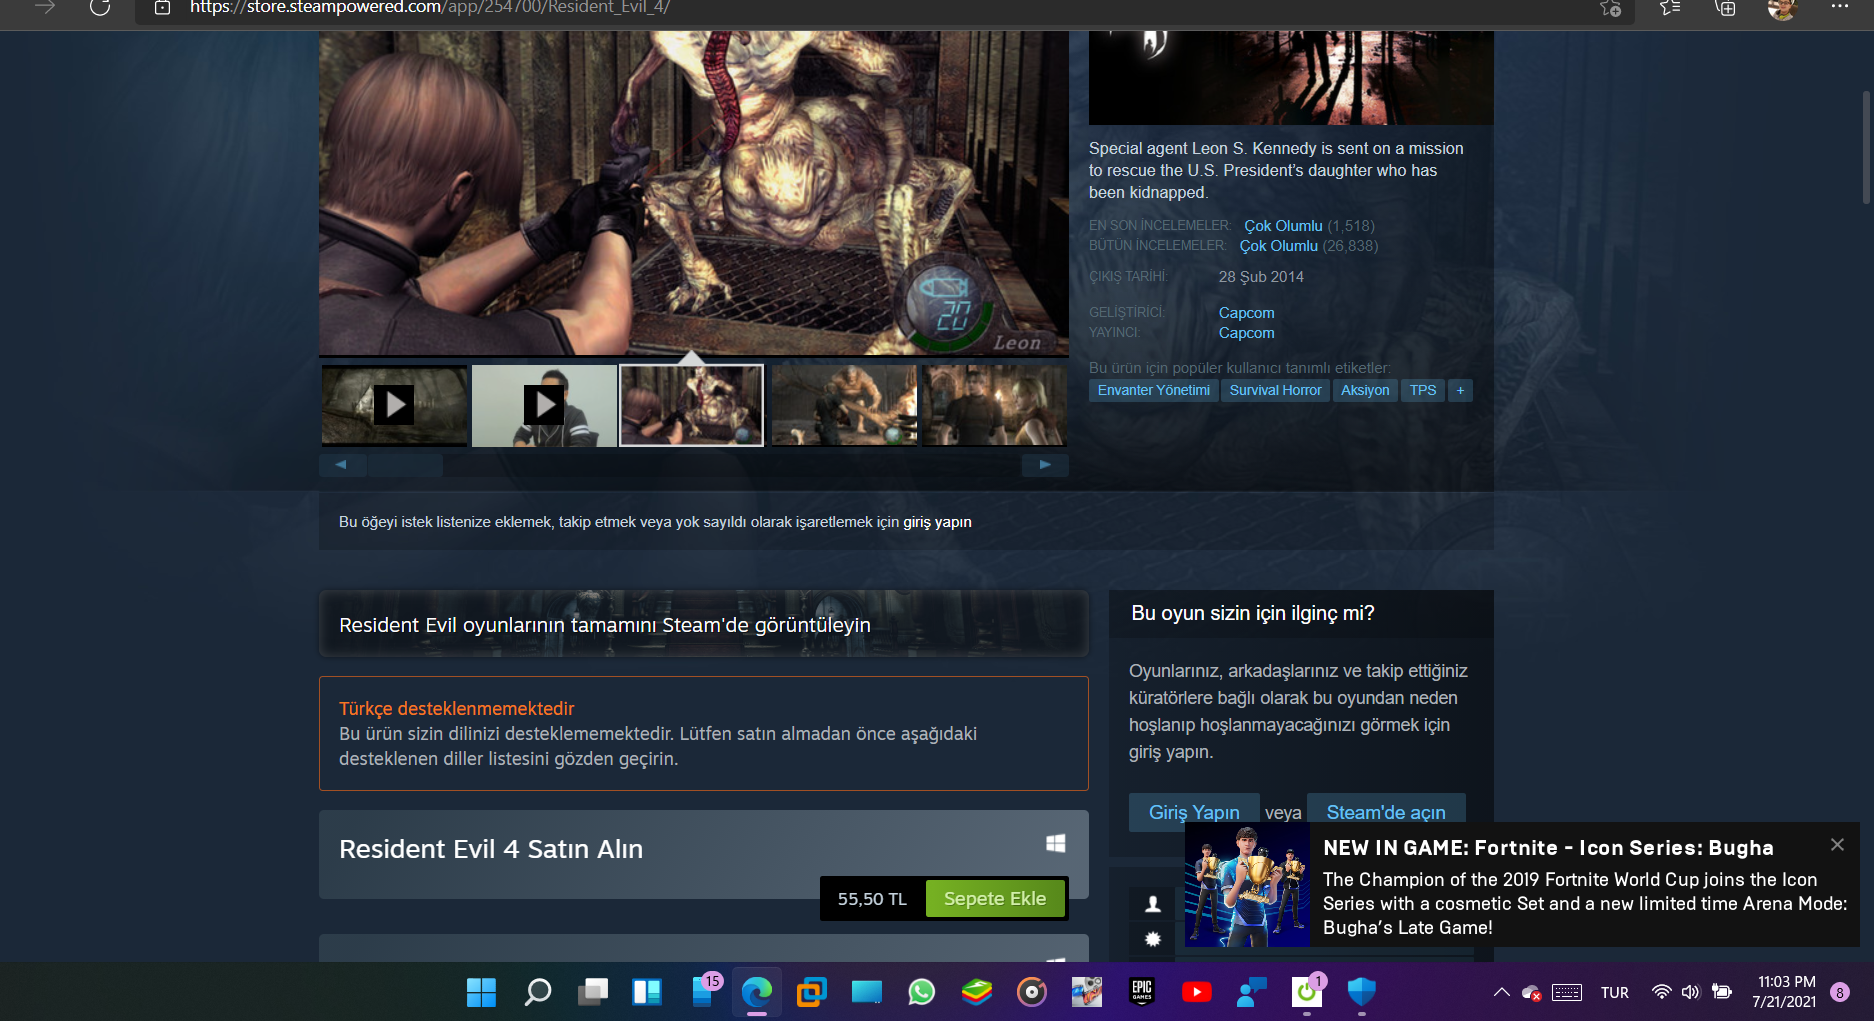Open BlueStacks from the taskbar
This screenshot has width=1874, height=1021.
pos(977,992)
